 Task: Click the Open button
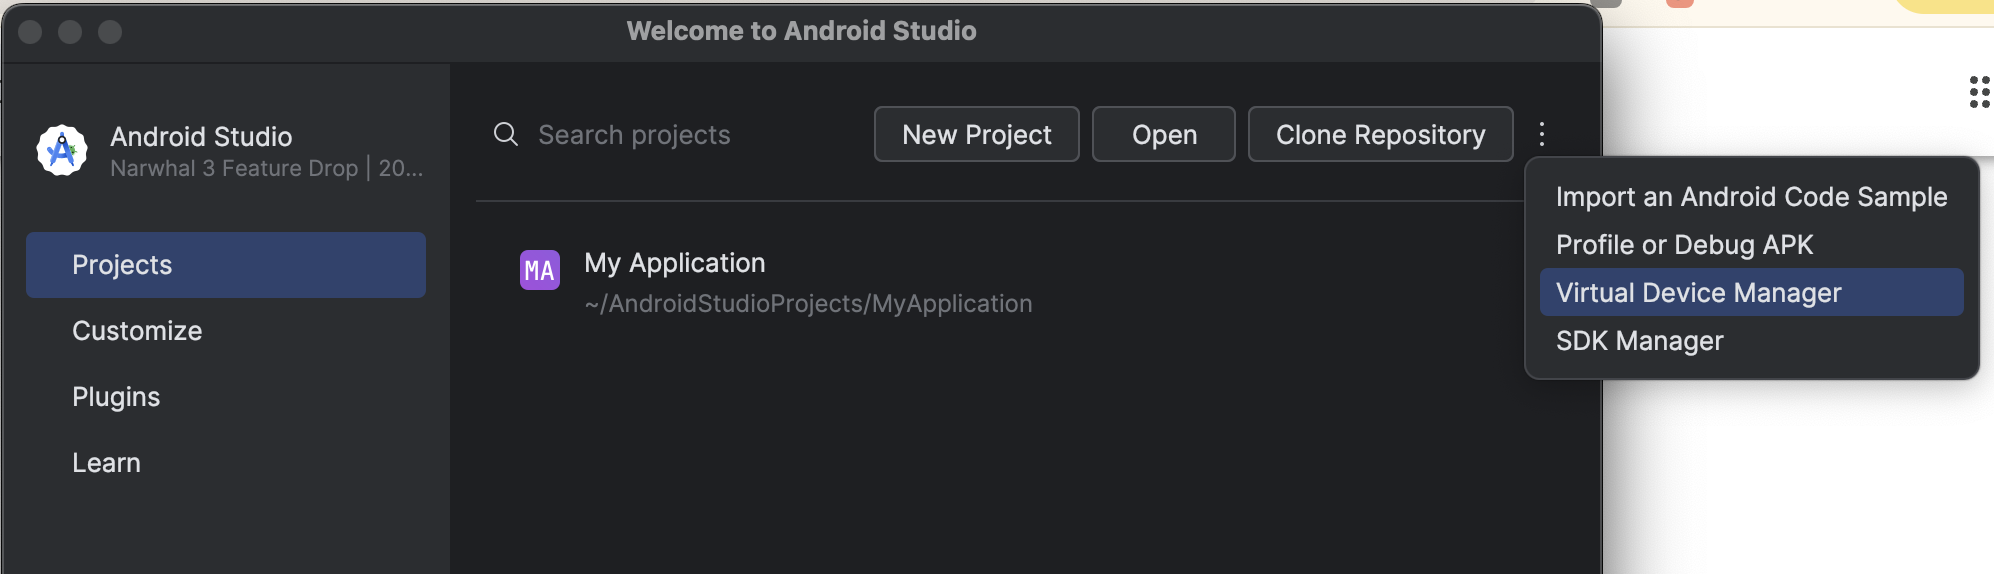1164,134
